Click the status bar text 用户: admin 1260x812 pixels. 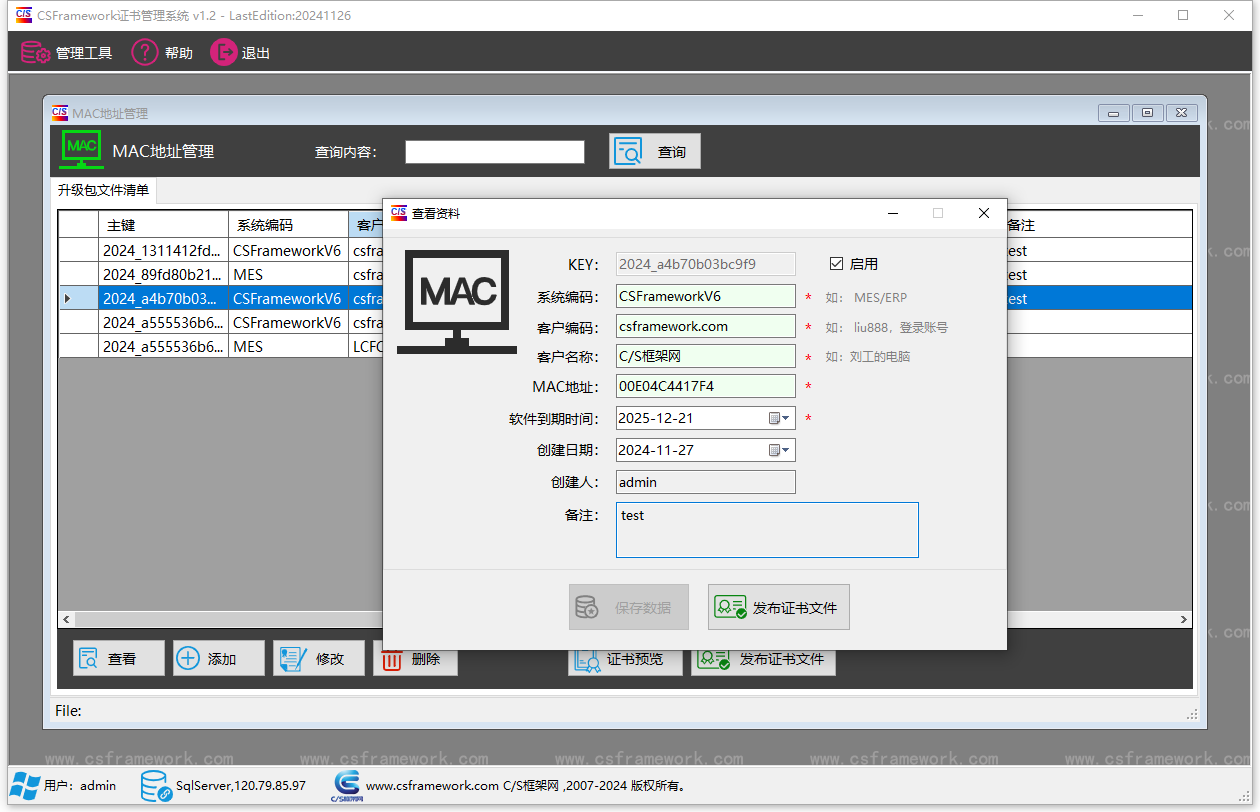coord(80,786)
